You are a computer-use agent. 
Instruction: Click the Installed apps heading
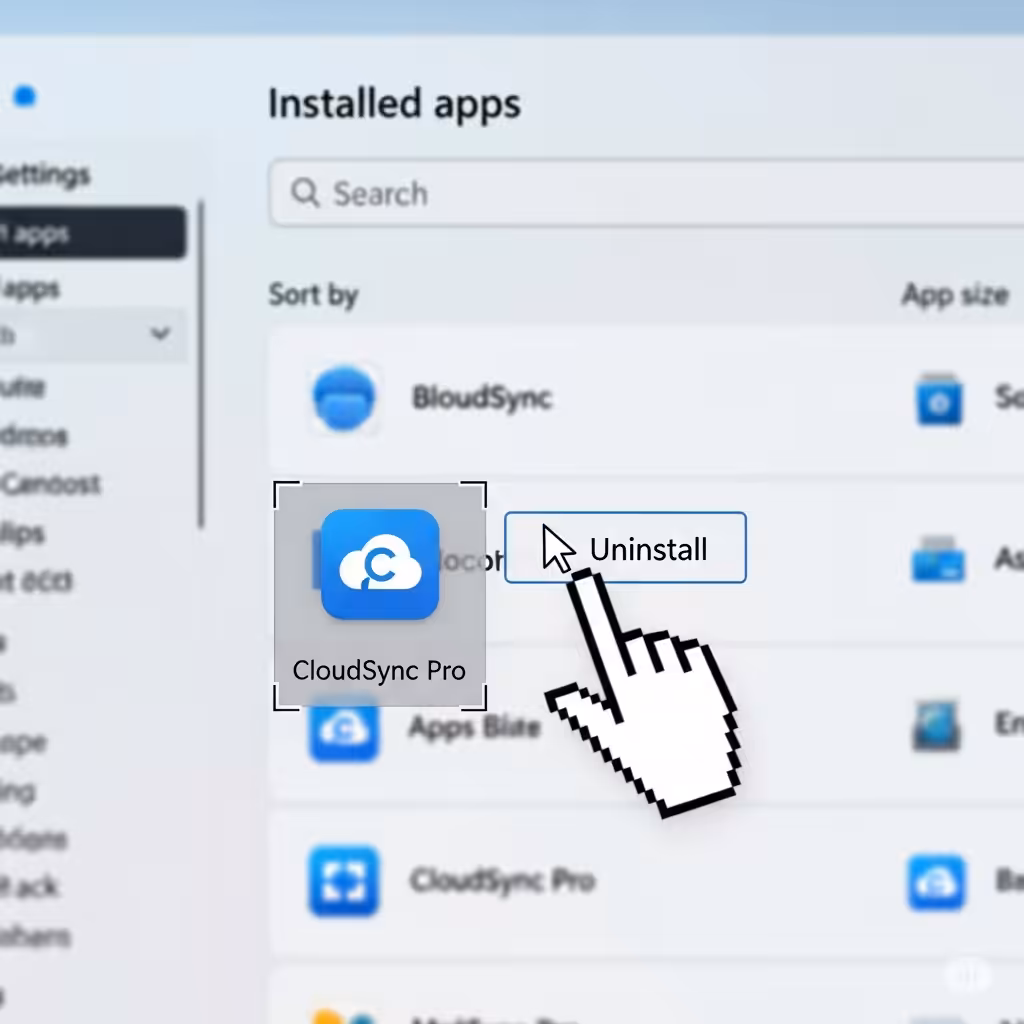click(x=394, y=104)
